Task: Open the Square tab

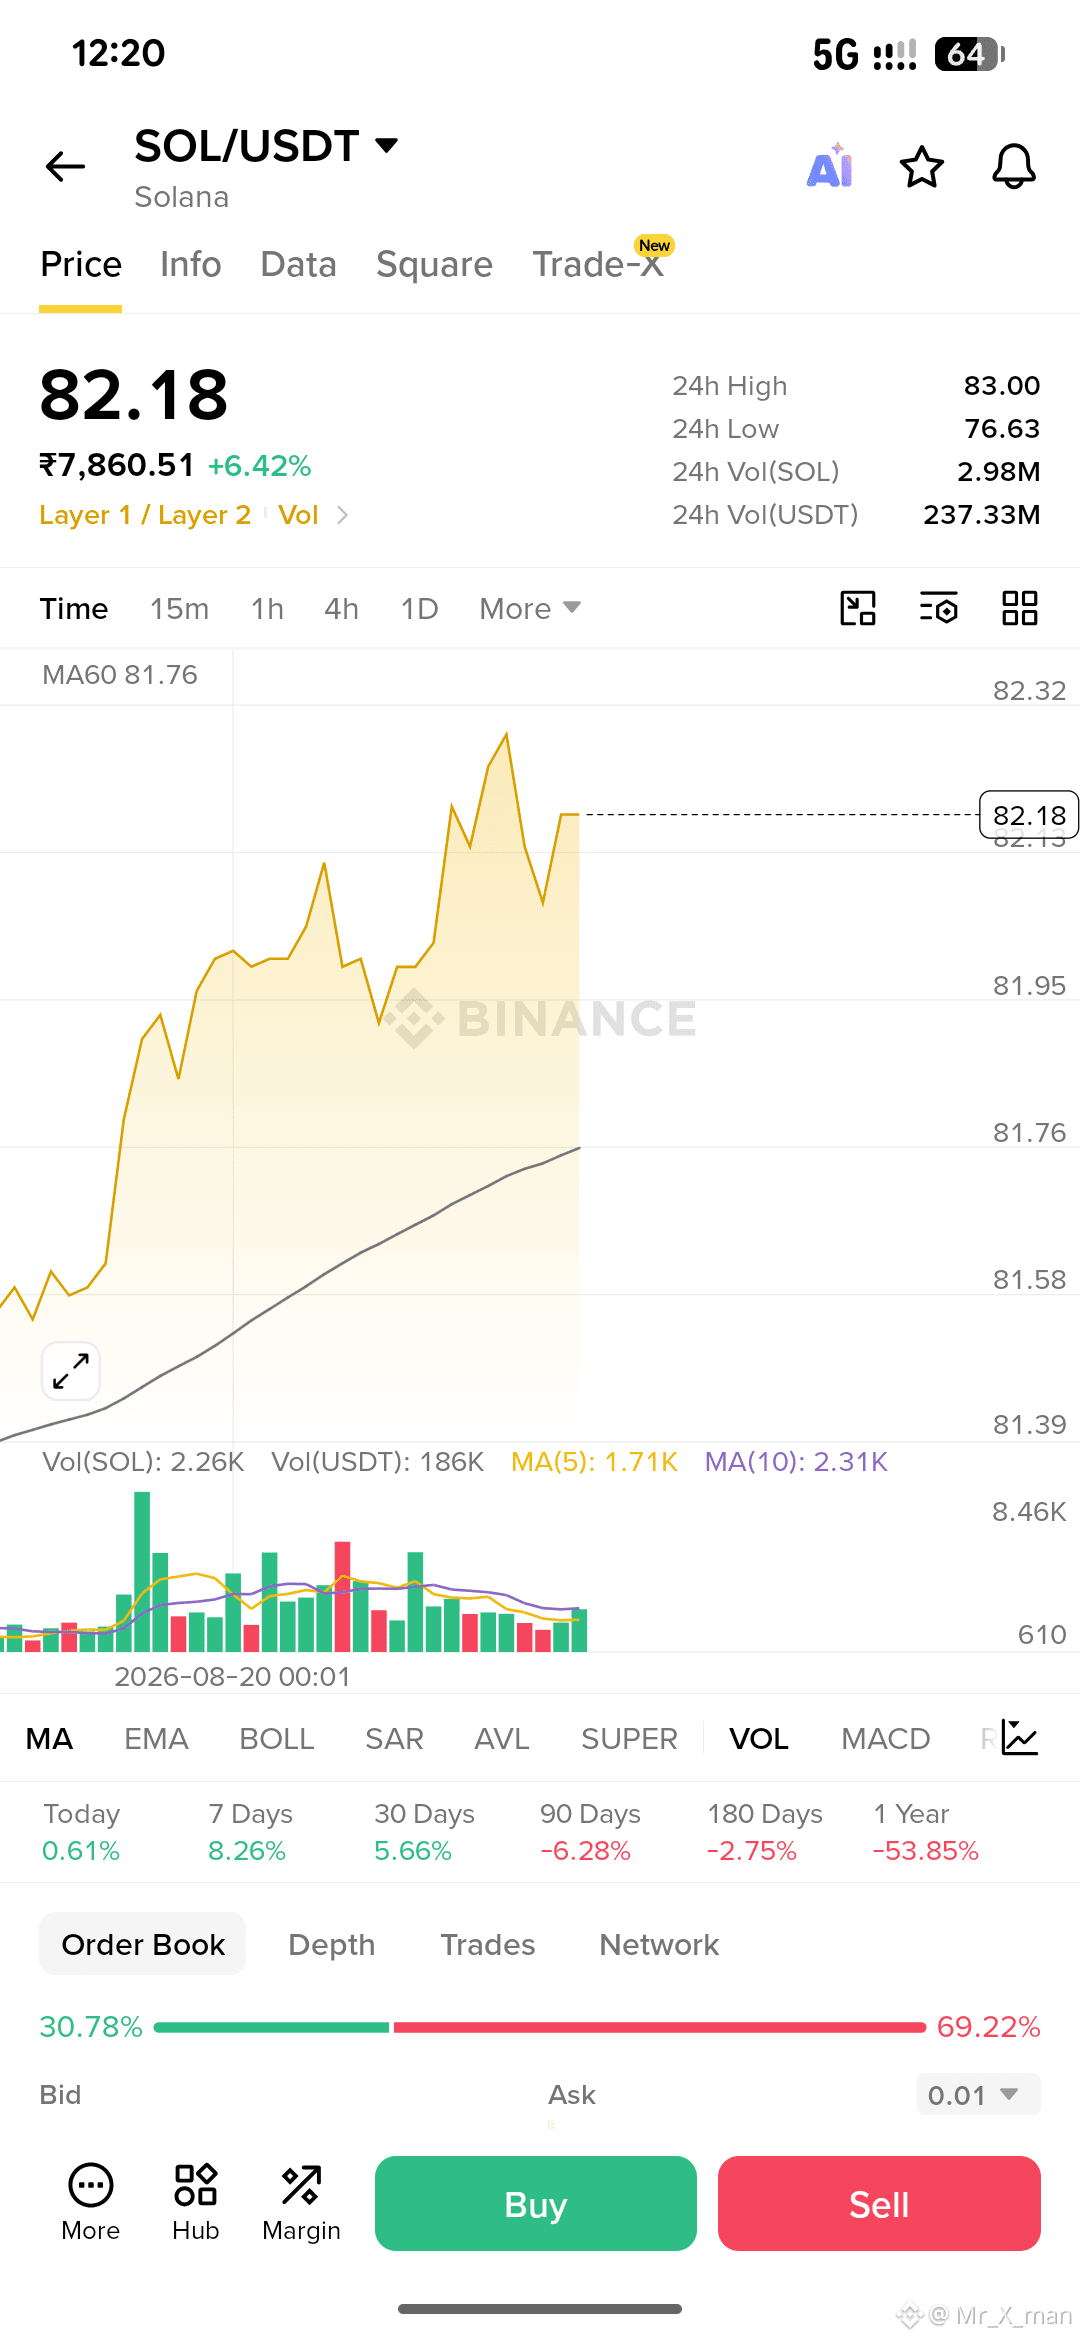Action: [x=434, y=264]
